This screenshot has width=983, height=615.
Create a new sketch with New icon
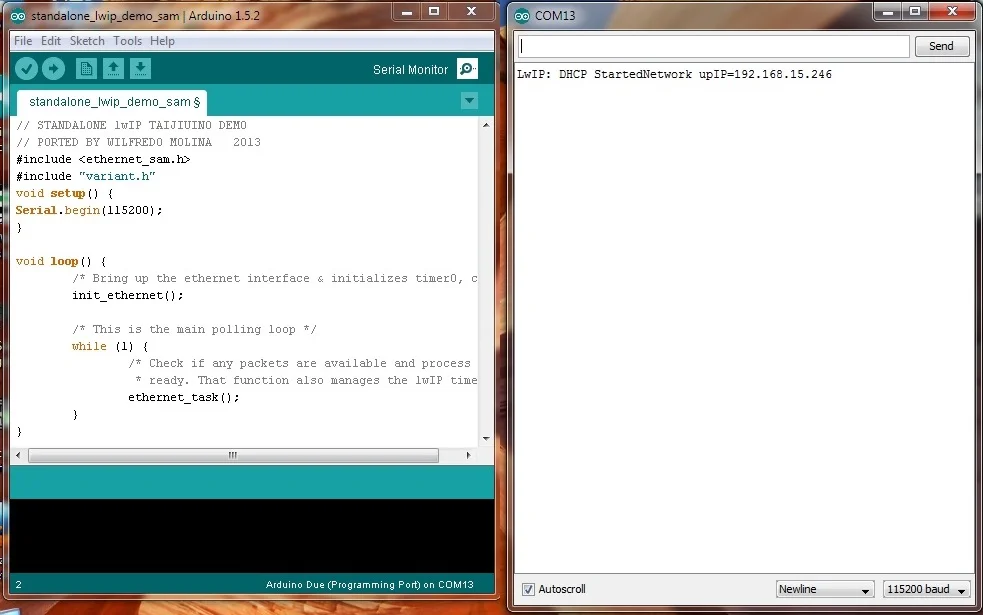(x=86, y=68)
